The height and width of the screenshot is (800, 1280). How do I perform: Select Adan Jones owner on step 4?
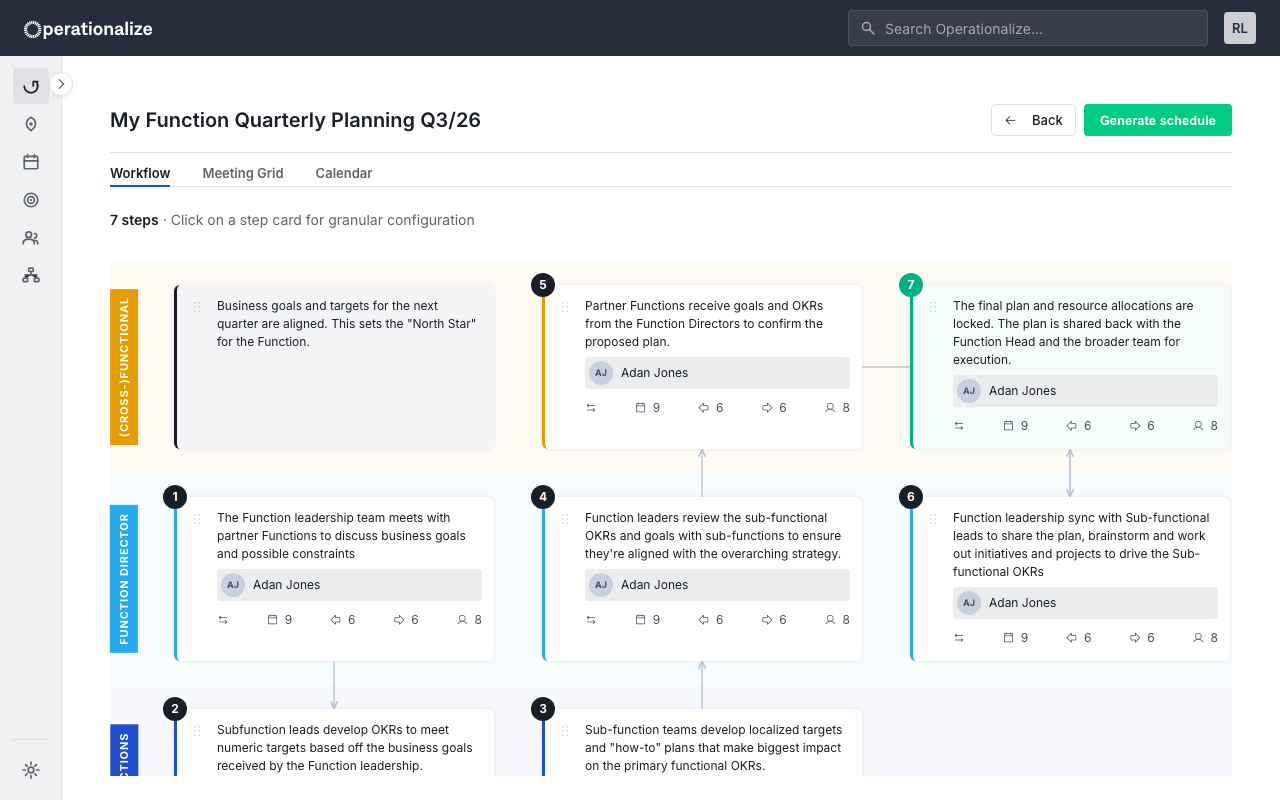tap(717, 585)
